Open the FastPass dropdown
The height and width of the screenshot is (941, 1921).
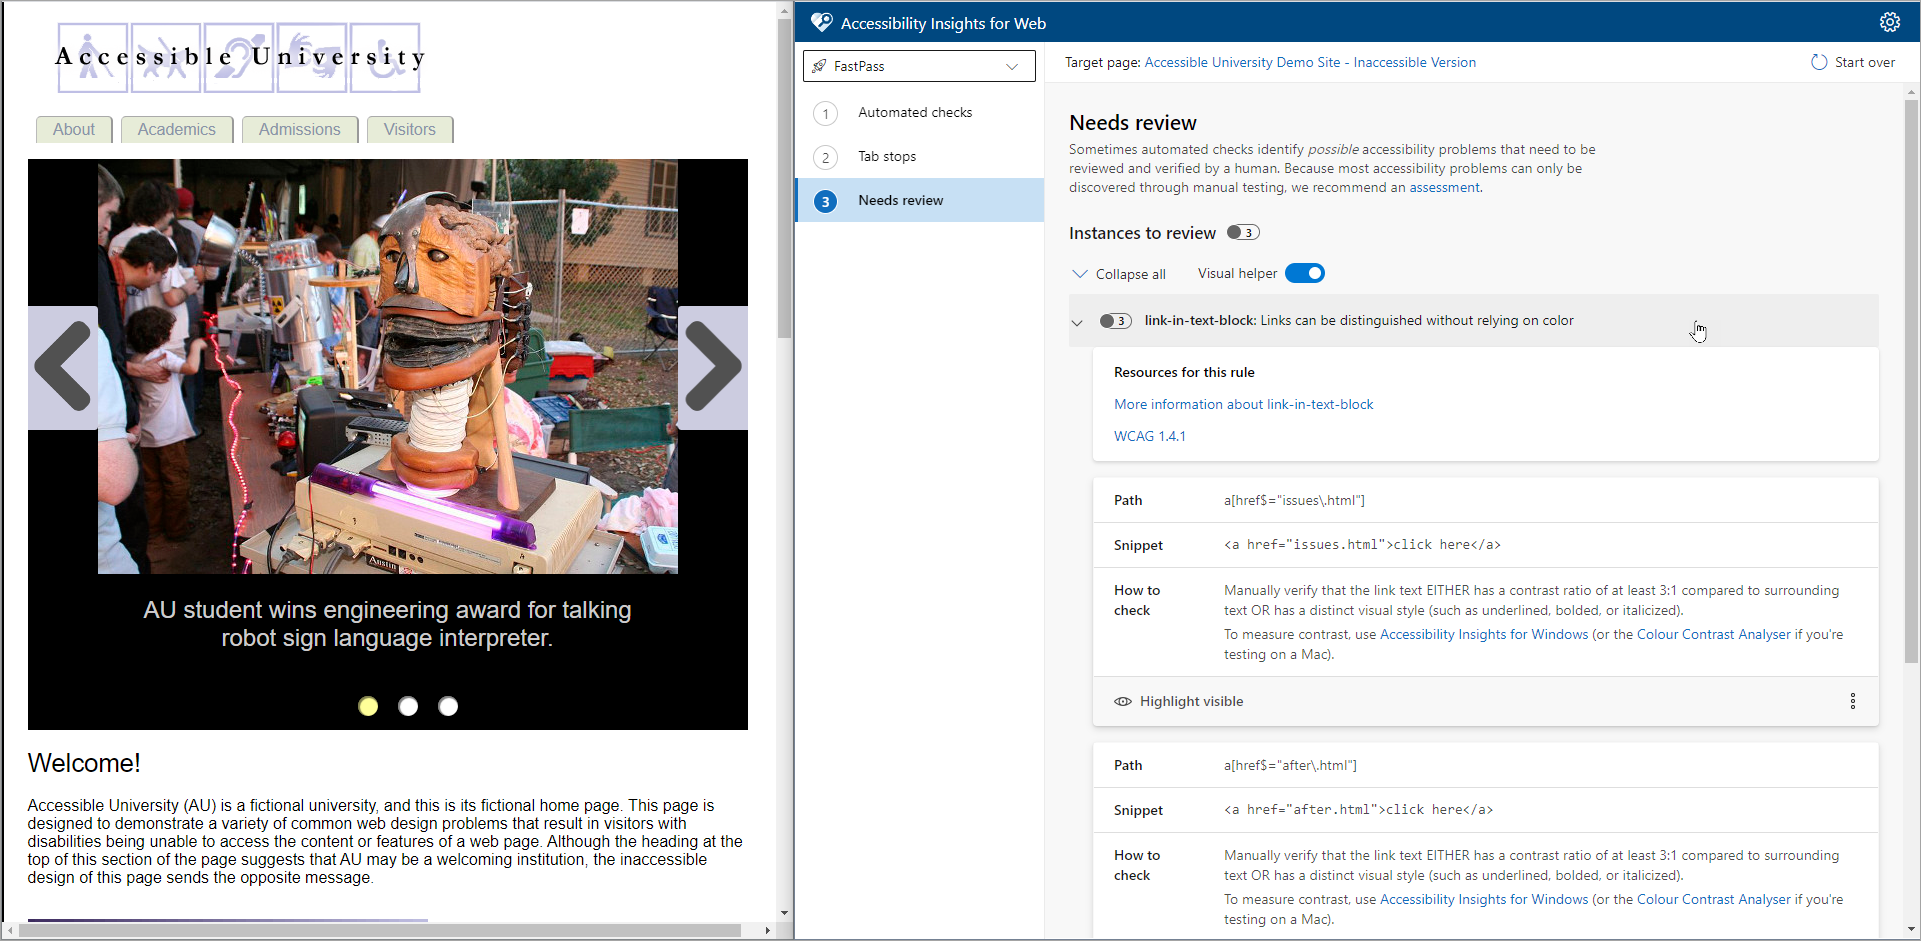pos(919,66)
